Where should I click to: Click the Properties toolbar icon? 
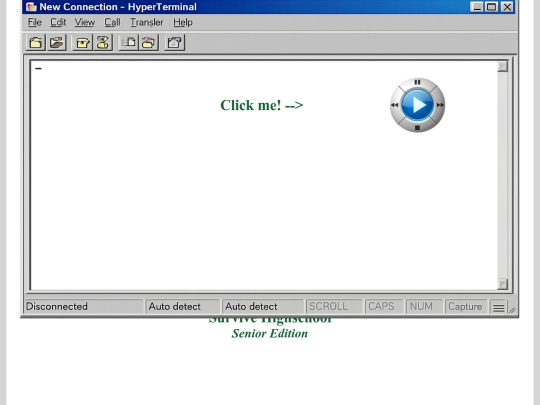(175, 43)
